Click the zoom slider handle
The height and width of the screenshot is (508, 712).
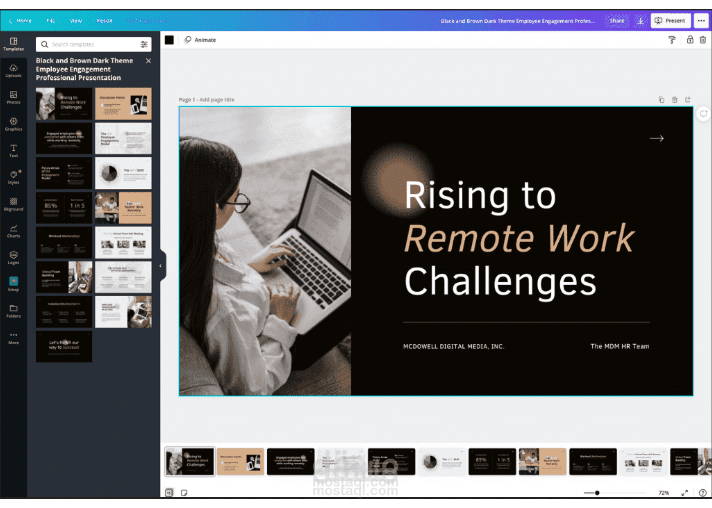click(597, 493)
